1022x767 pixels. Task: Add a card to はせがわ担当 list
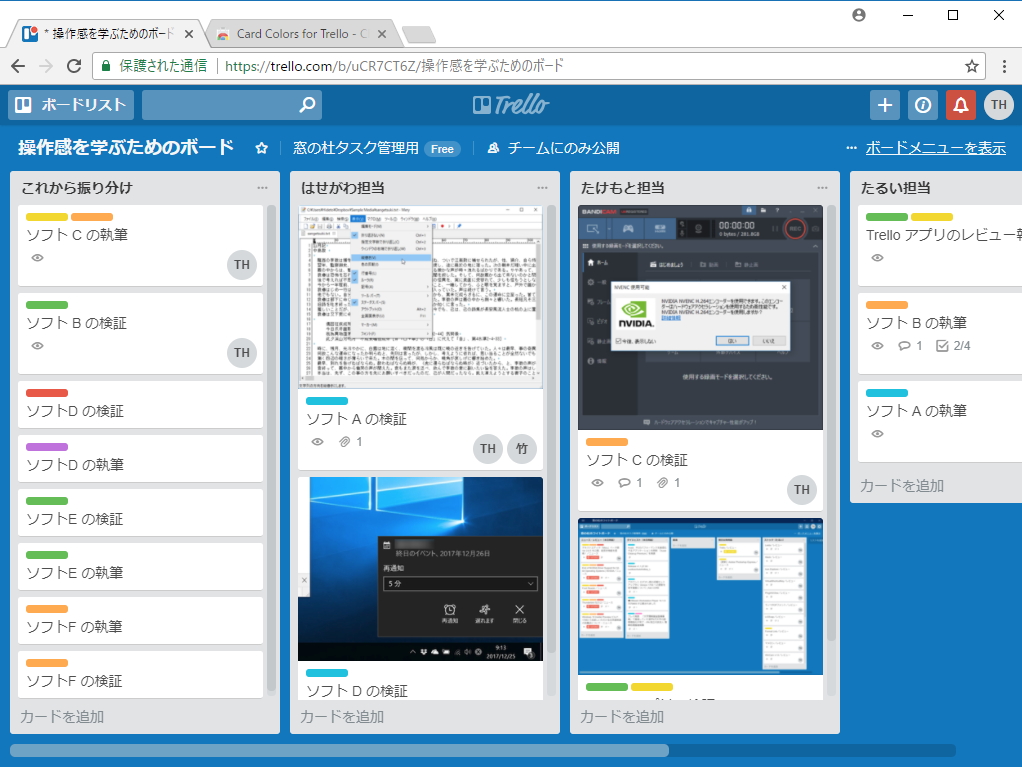coord(342,717)
